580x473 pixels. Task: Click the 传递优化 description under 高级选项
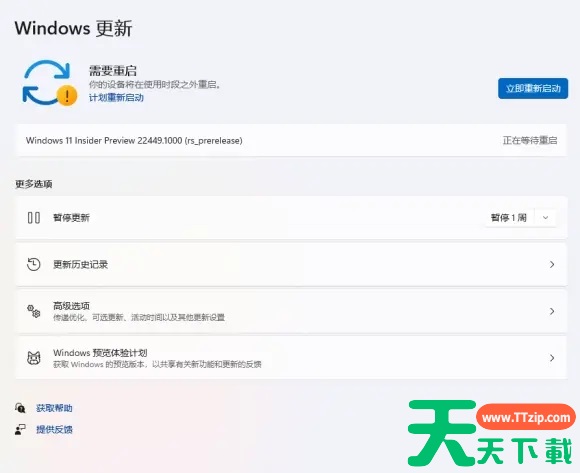point(139,317)
